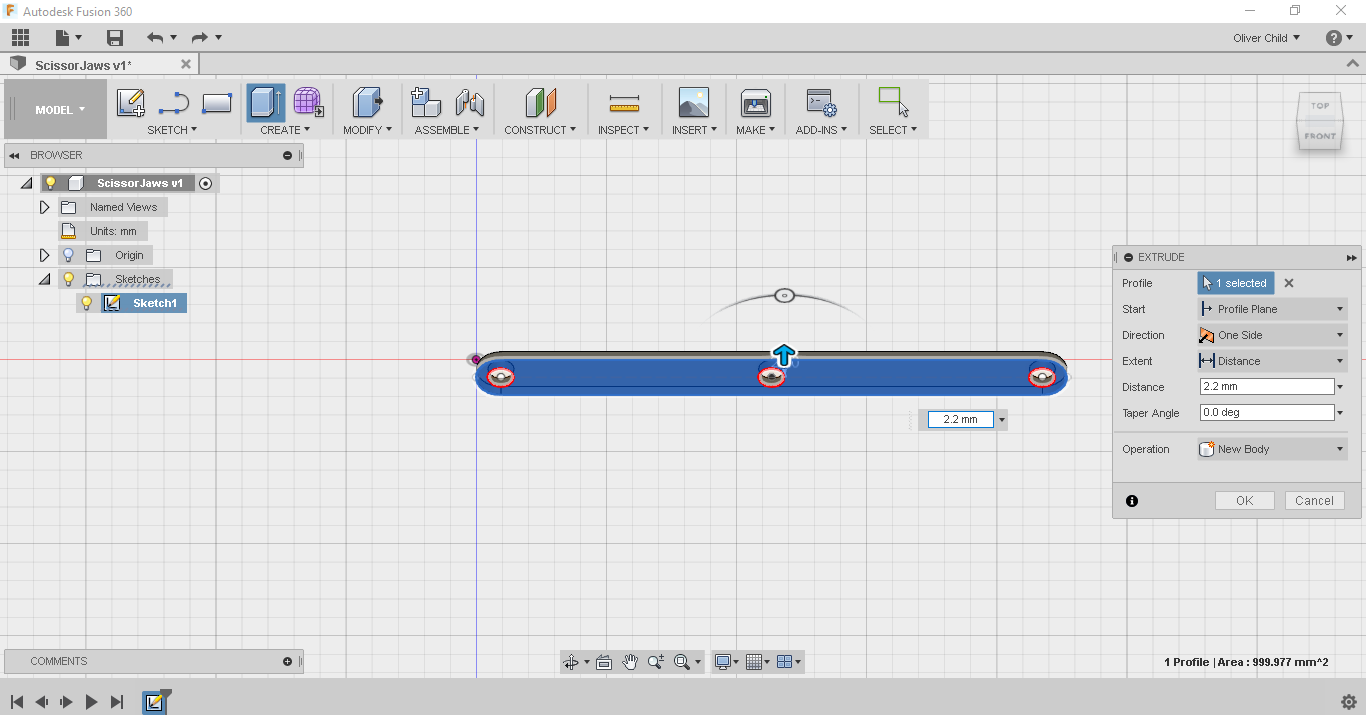Click the Distance value field showing 2.2 mm
This screenshot has height=715, width=1366.
point(1265,386)
